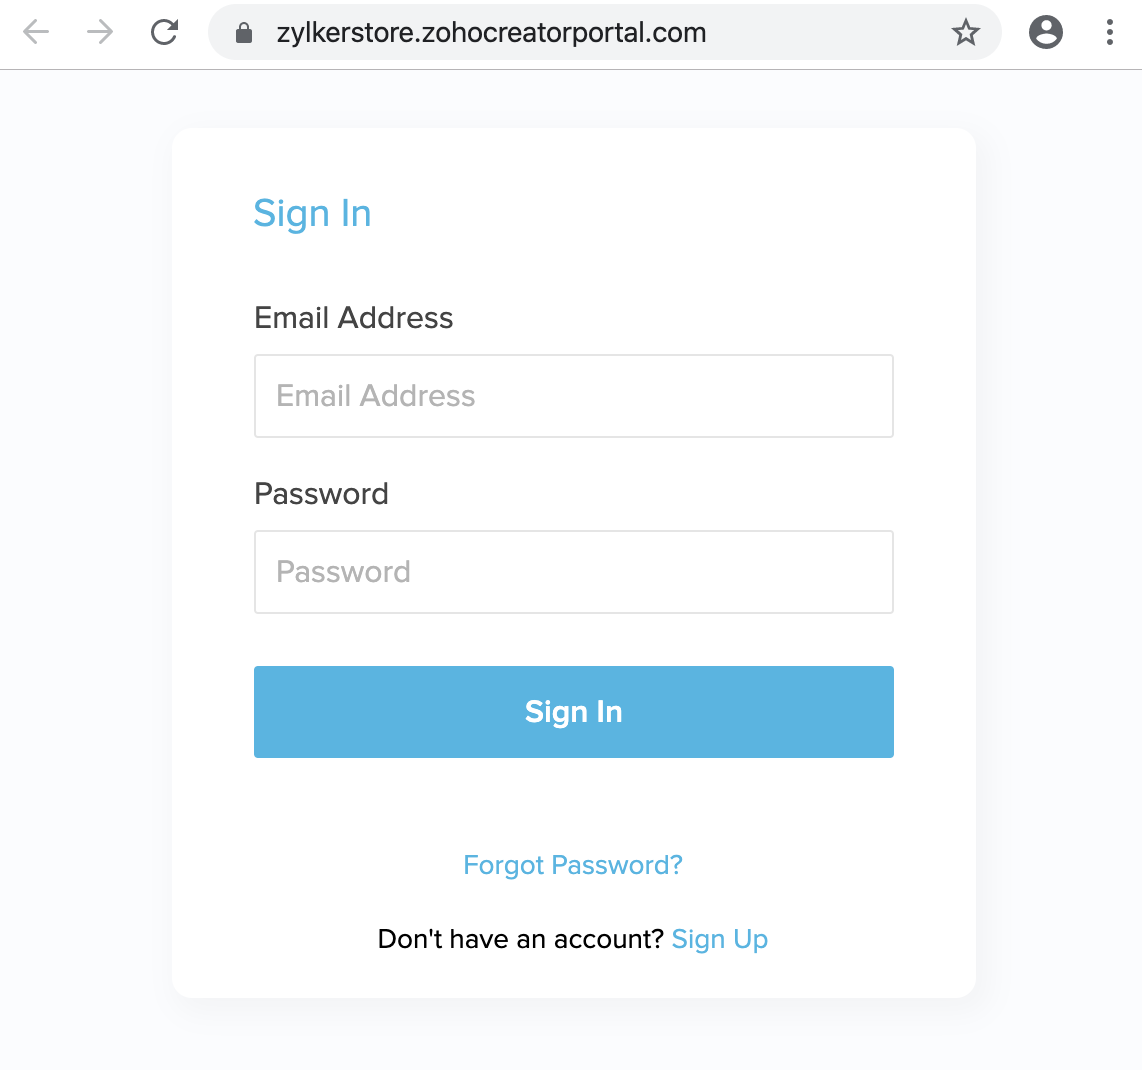The width and height of the screenshot is (1142, 1070).
Task: Click the padlock icon in the address bar
Action: click(242, 31)
